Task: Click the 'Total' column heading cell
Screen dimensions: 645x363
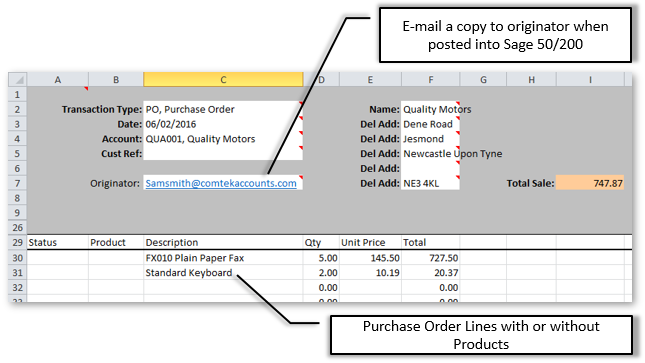Action: click(431, 242)
